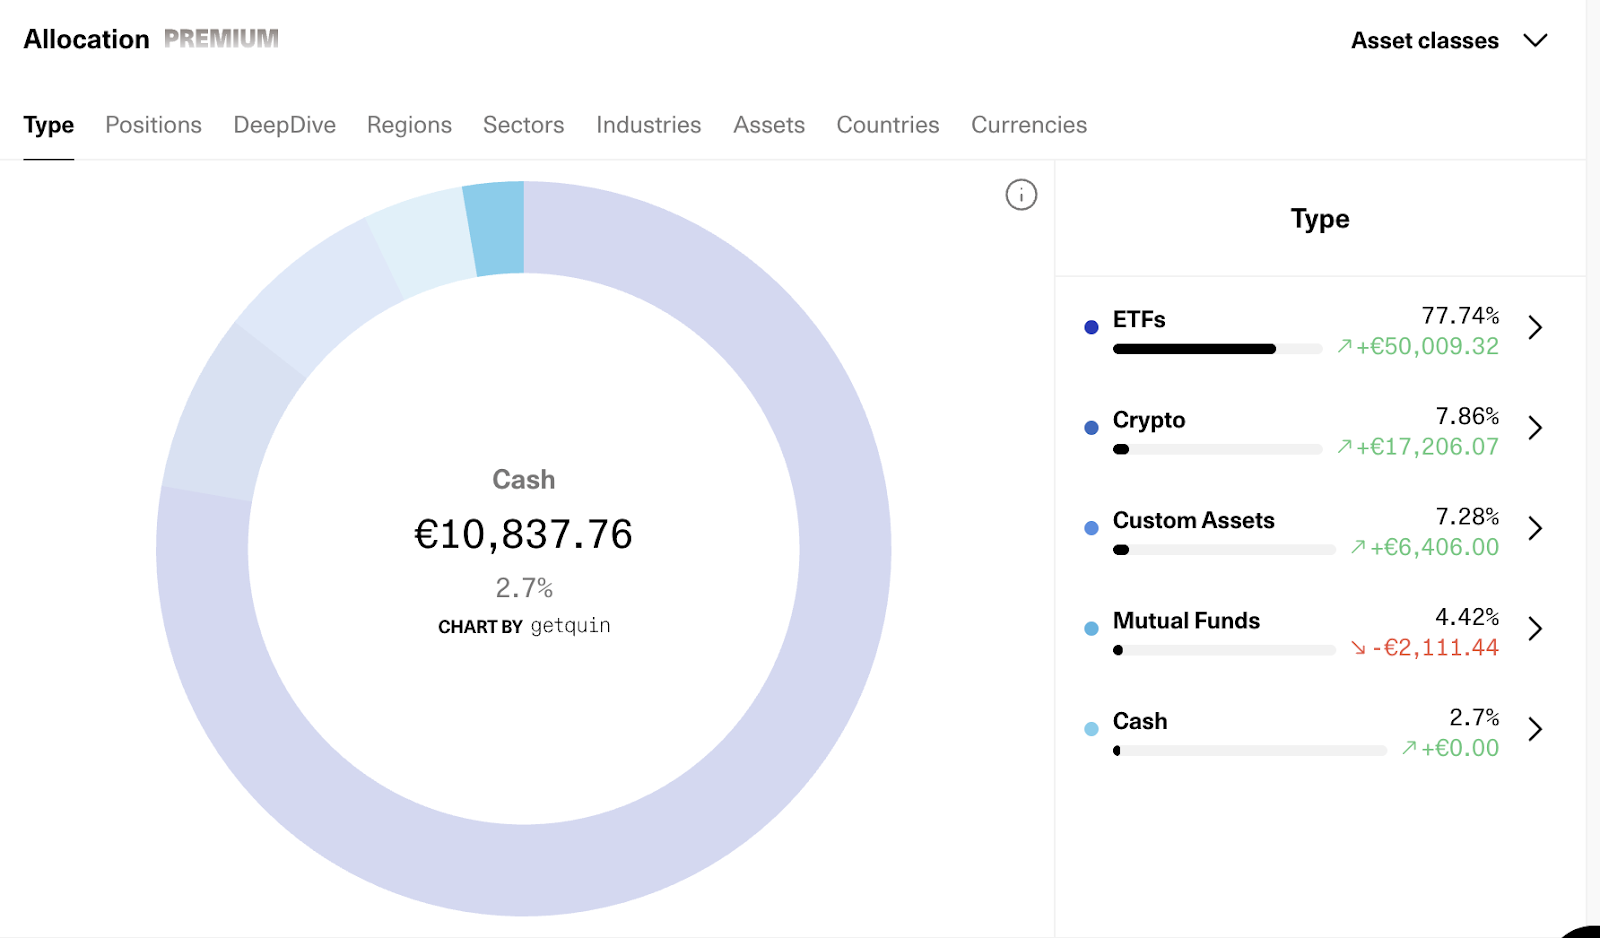
Task: Select the Currencies tab
Action: 1029,125
